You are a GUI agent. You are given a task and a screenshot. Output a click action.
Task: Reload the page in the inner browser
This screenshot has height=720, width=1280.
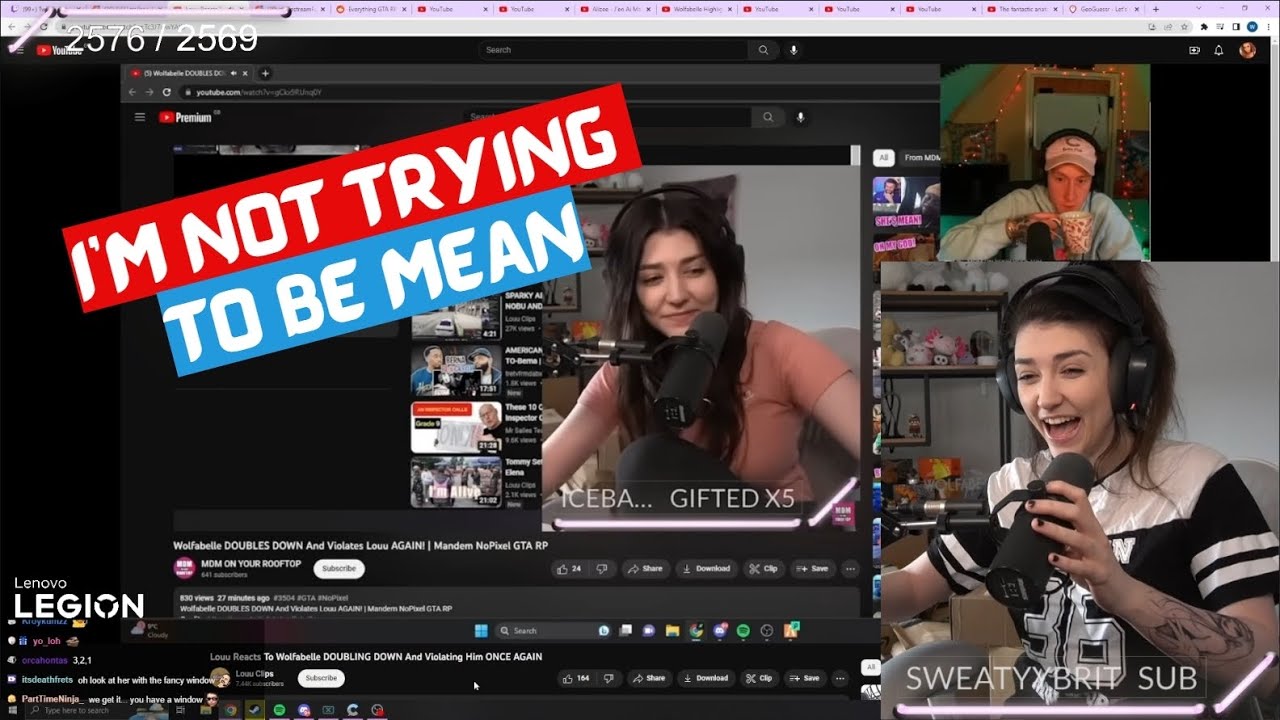(x=167, y=92)
